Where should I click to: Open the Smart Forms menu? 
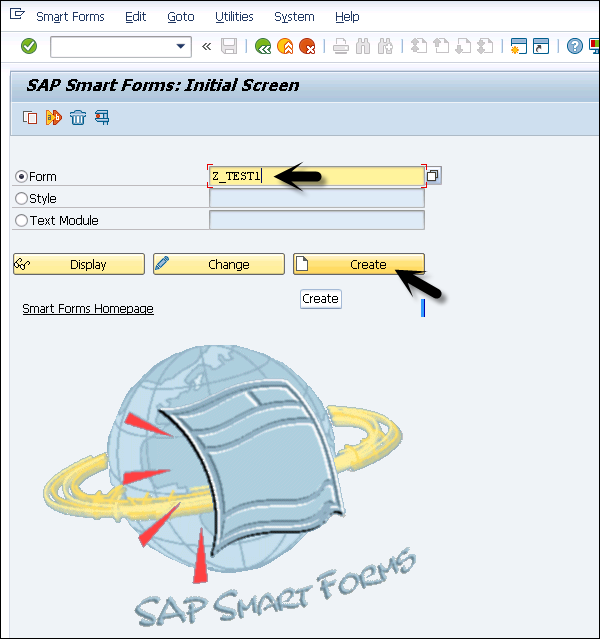pos(70,17)
